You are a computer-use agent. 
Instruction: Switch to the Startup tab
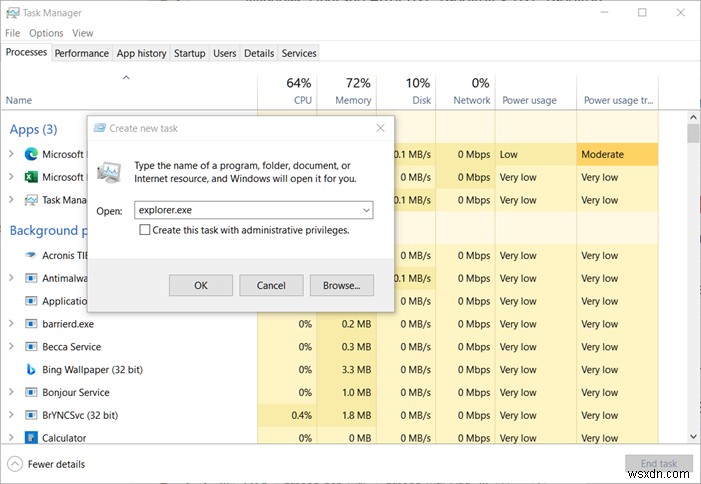point(190,53)
